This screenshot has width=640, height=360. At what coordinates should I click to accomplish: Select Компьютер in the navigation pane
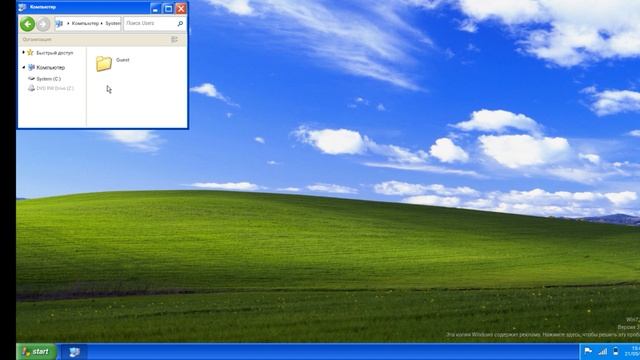click(x=50, y=67)
